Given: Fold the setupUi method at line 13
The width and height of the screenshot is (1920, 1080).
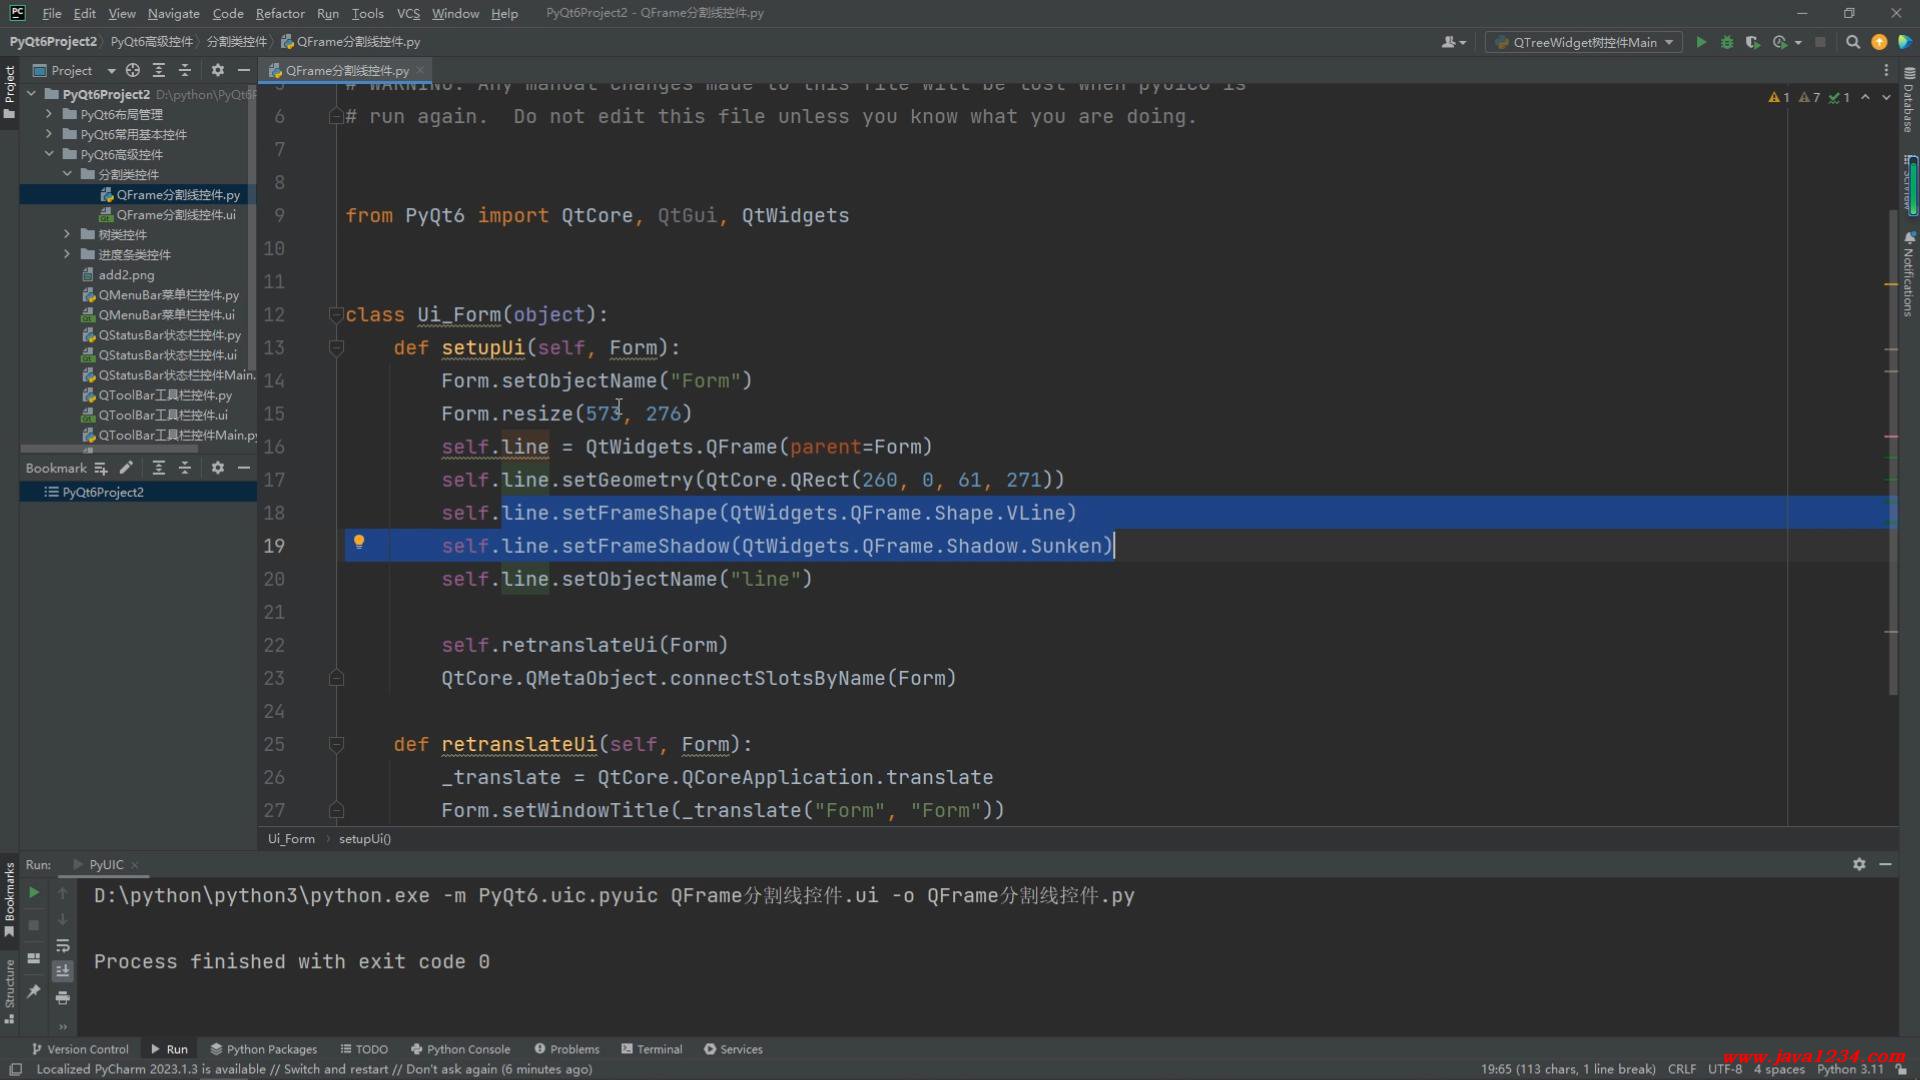Looking at the screenshot, I should pos(337,347).
